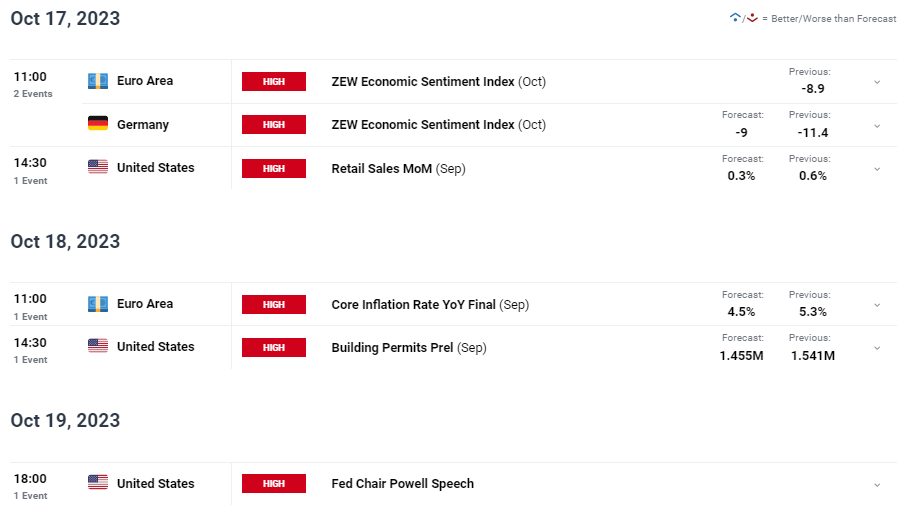Open the Fed Chair Powell Speech event

pyautogui.click(x=402, y=484)
